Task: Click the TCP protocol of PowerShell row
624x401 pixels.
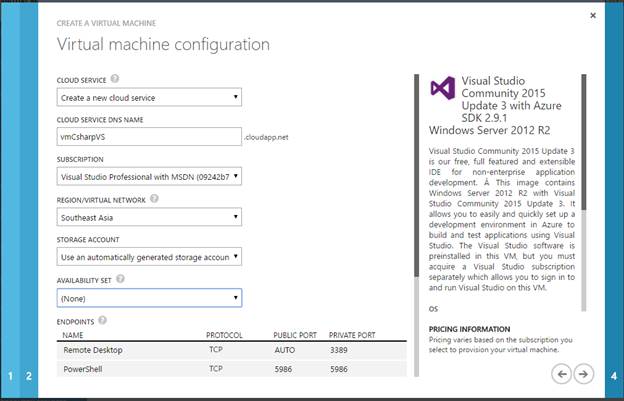Action: [216, 369]
